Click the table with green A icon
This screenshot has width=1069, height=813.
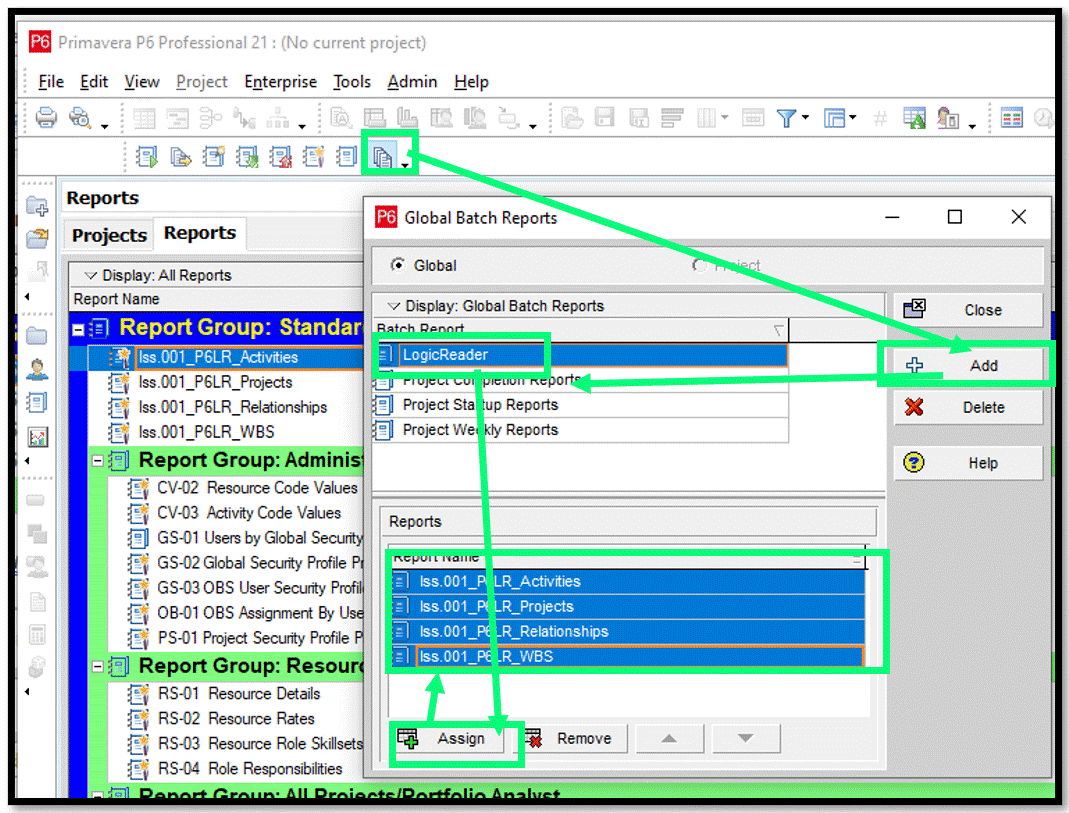coord(914,118)
